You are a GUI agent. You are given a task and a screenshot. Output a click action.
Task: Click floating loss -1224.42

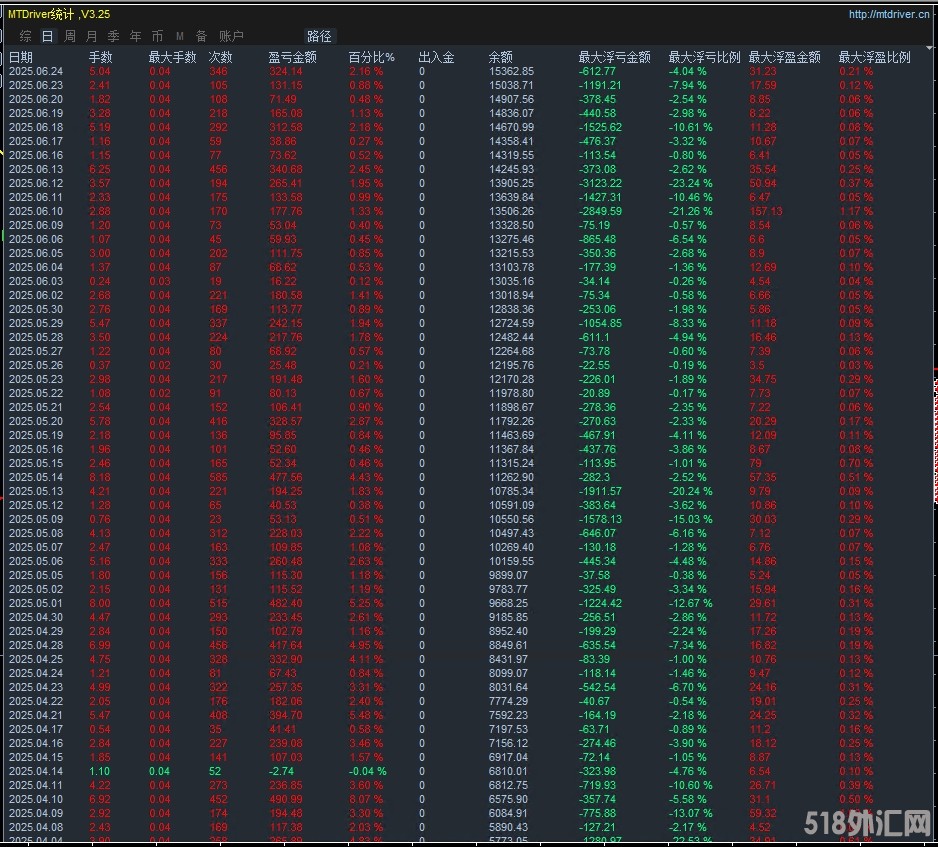click(x=600, y=604)
